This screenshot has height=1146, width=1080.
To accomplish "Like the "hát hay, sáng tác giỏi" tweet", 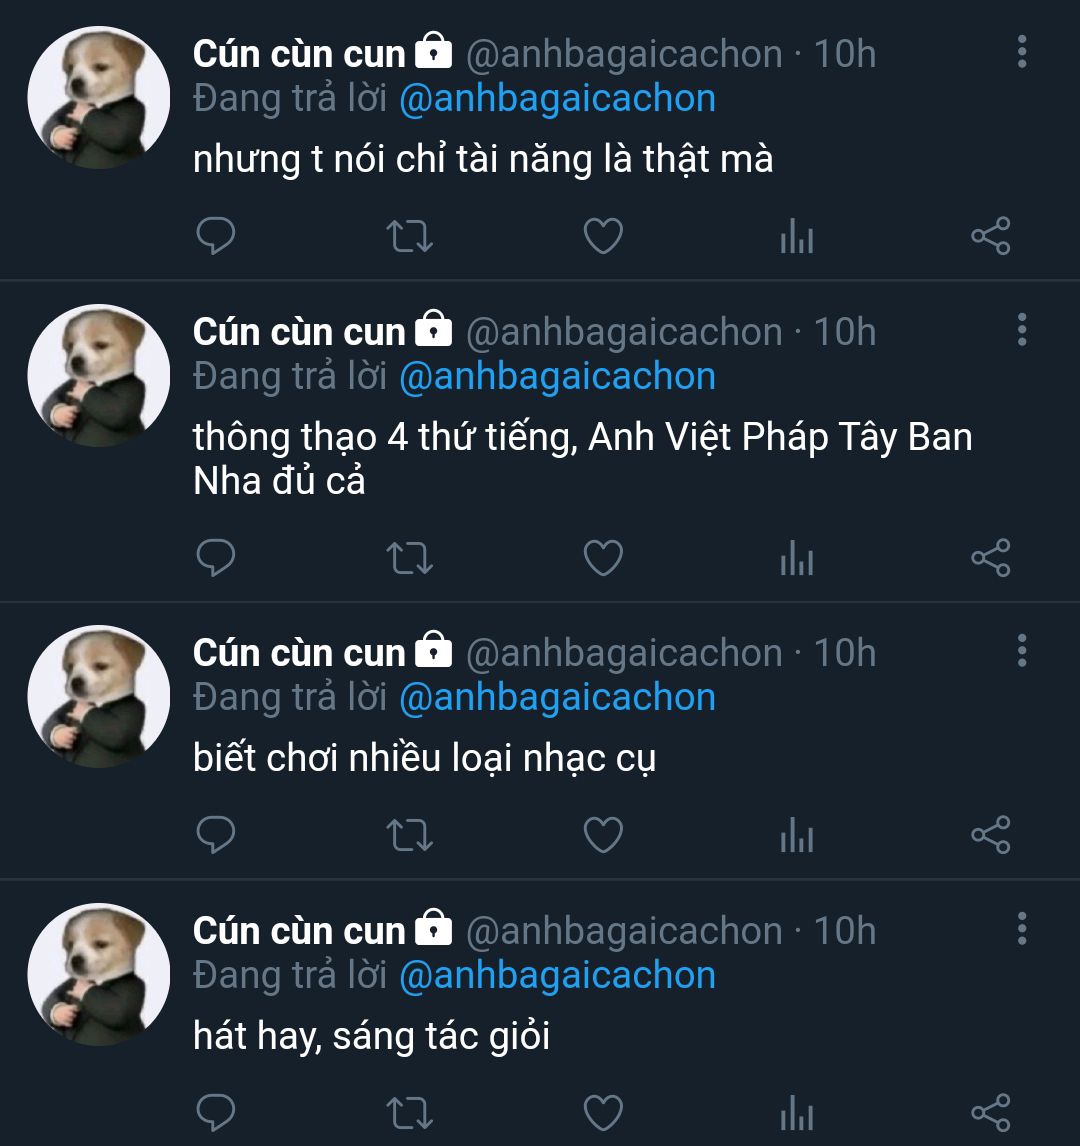I will [603, 1113].
